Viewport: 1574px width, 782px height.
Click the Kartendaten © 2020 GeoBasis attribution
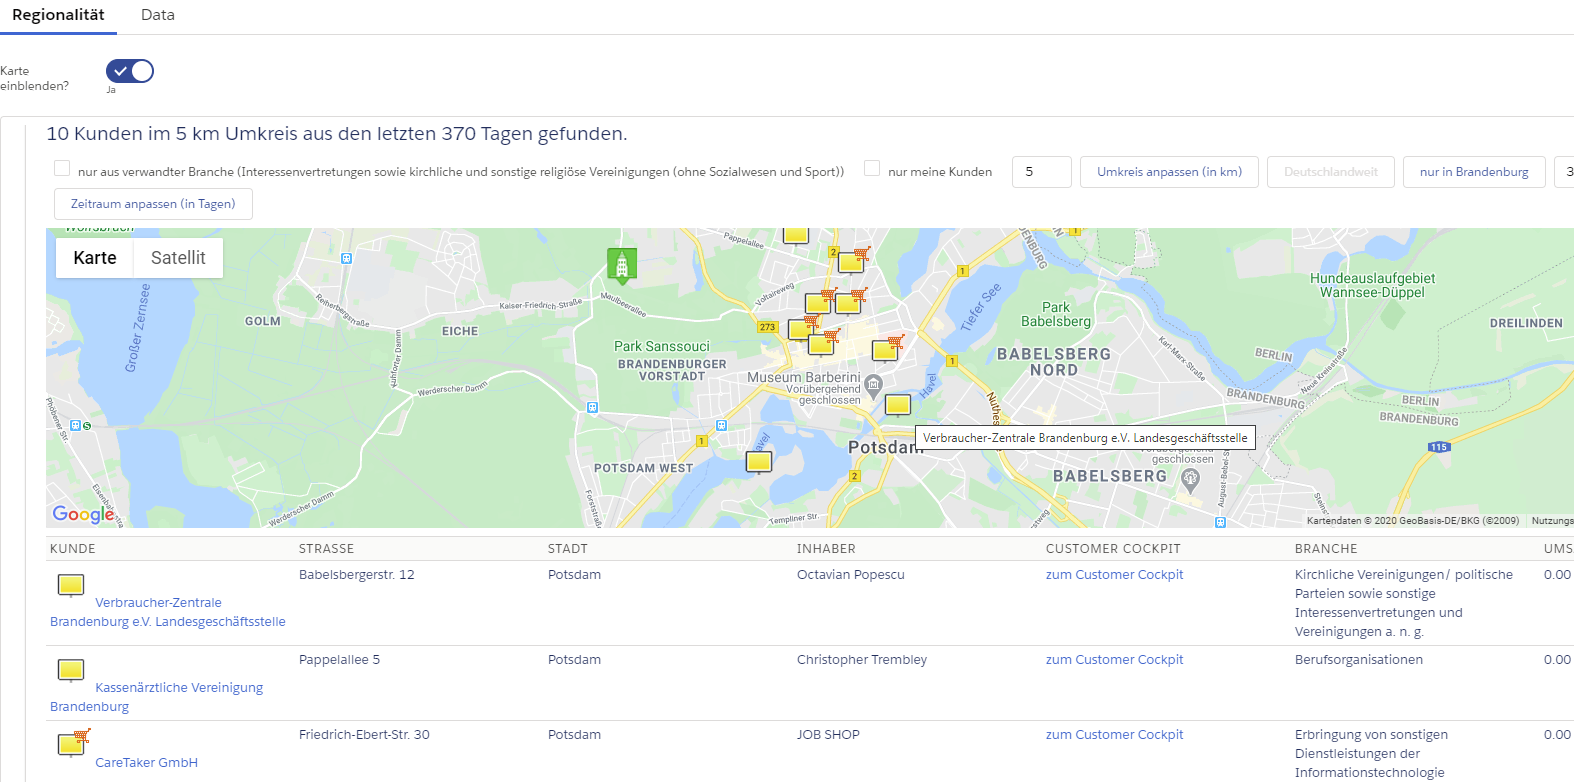click(1412, 521)
